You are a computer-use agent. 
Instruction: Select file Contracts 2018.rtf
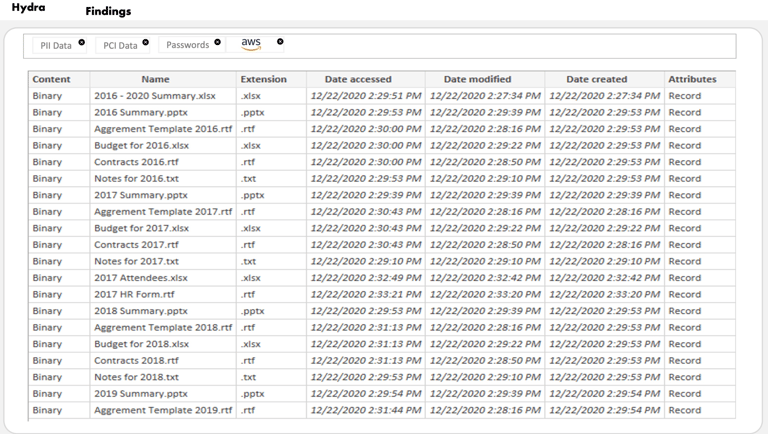(136, 361)
